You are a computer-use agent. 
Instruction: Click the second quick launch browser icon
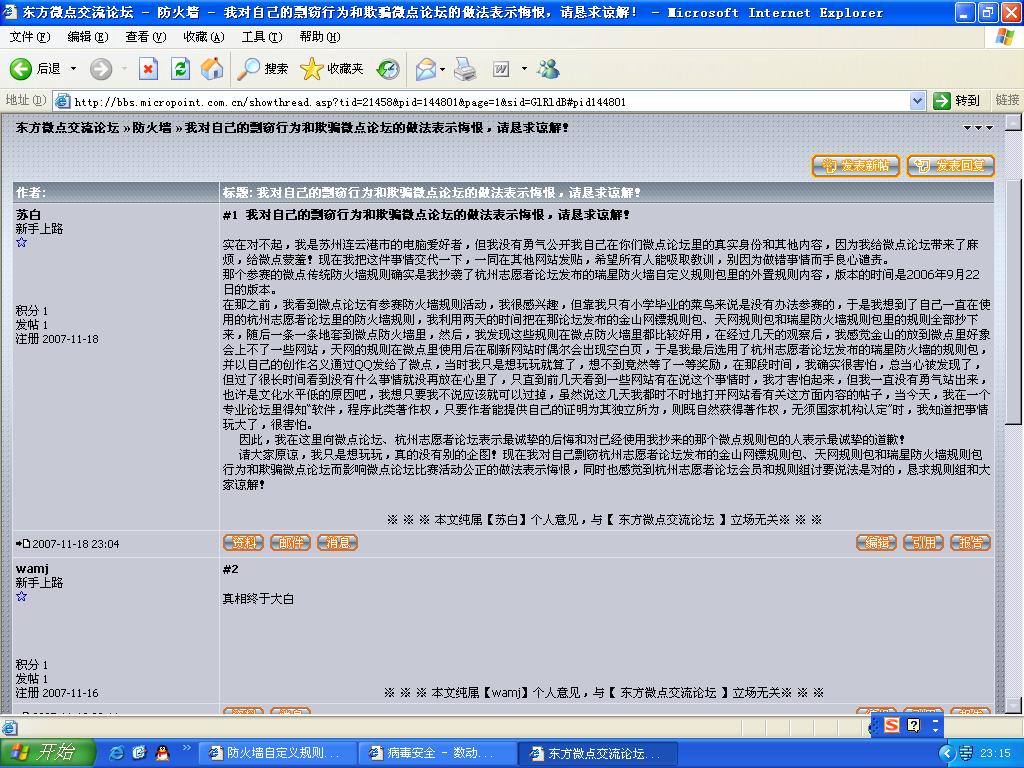point(139,753)
